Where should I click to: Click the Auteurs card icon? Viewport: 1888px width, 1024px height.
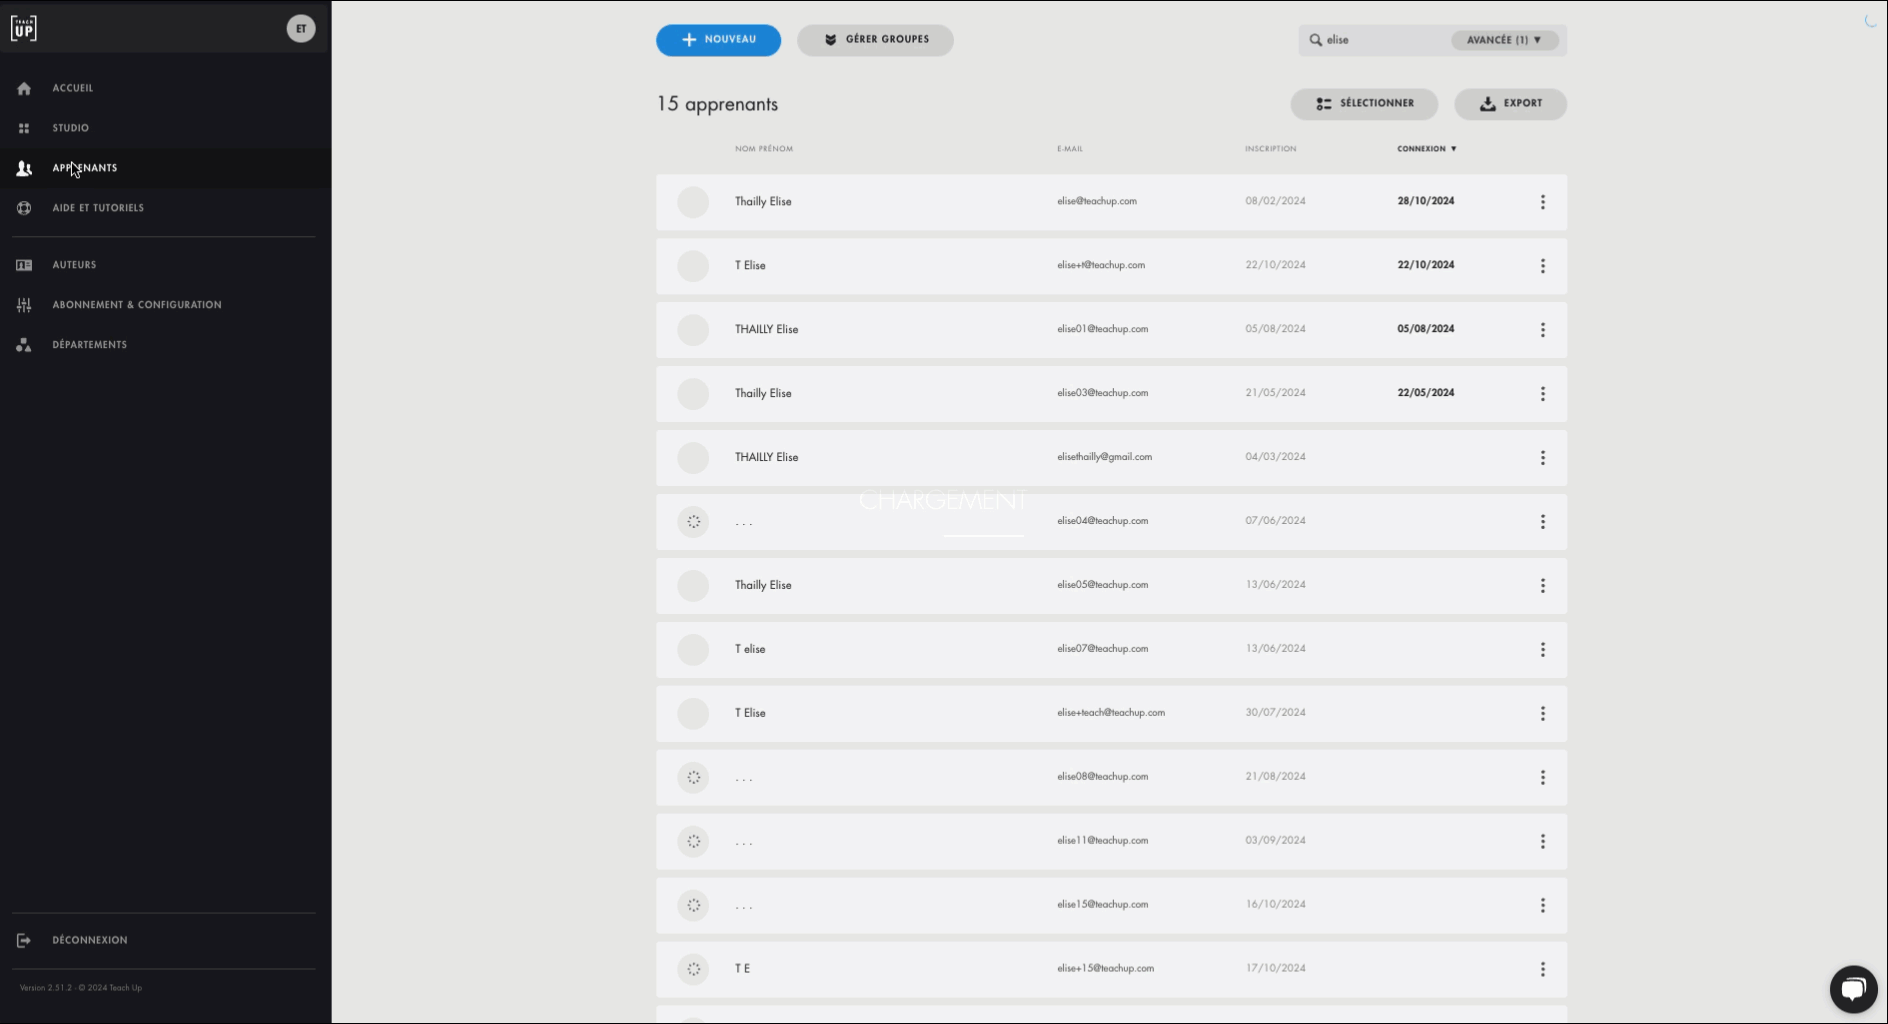click(24, 265)
